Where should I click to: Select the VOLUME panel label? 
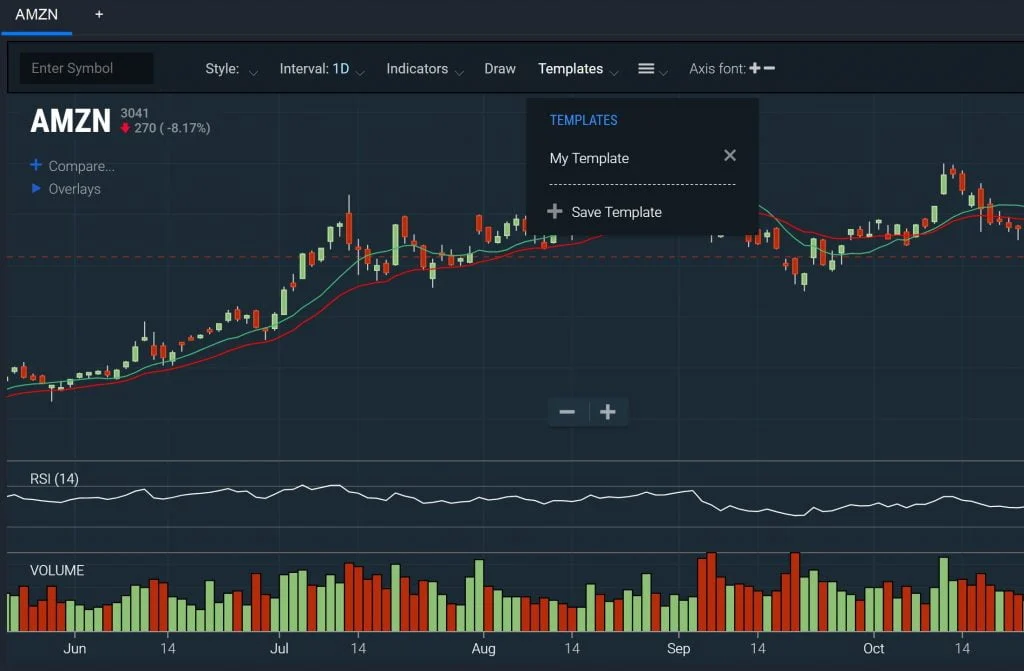[x=57, y=570]
